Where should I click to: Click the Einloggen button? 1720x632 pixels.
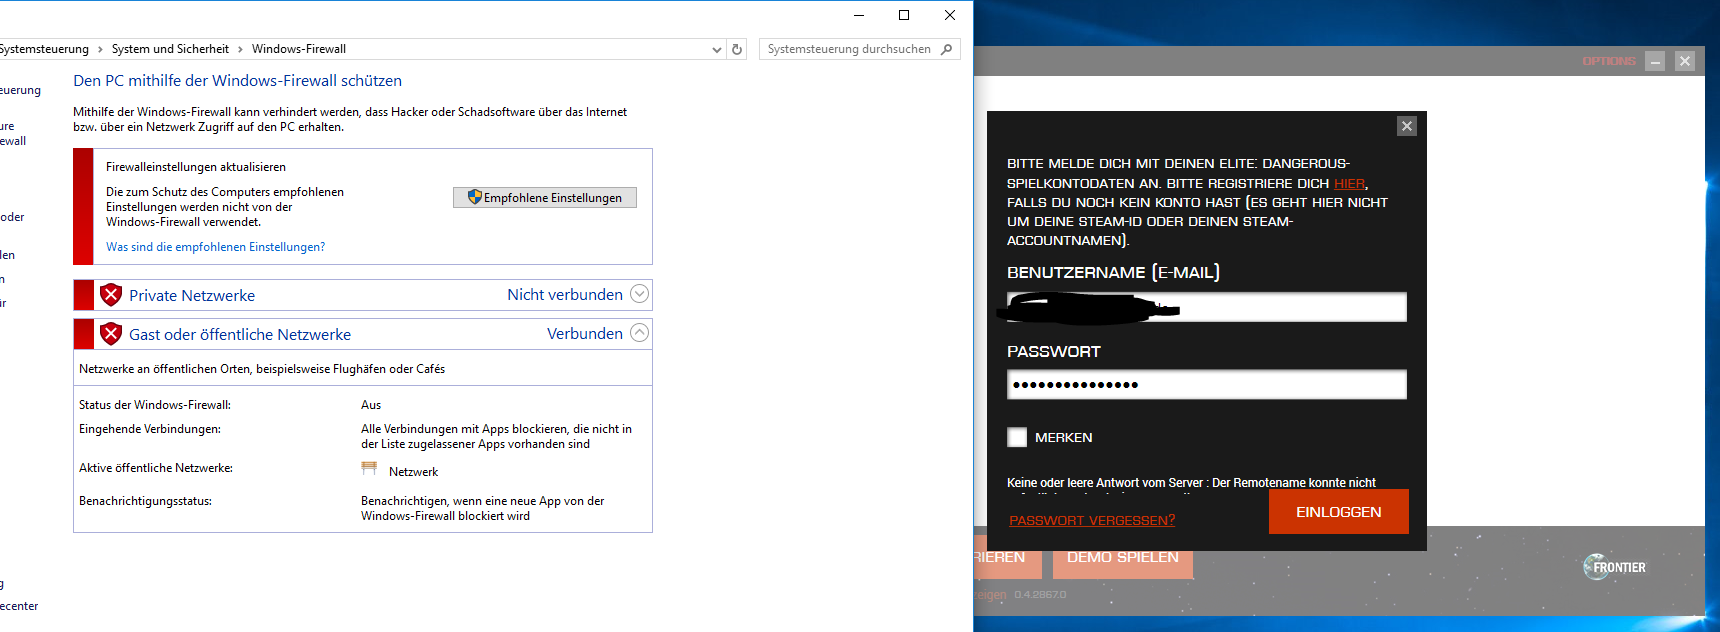click(x=1339, y=511)
